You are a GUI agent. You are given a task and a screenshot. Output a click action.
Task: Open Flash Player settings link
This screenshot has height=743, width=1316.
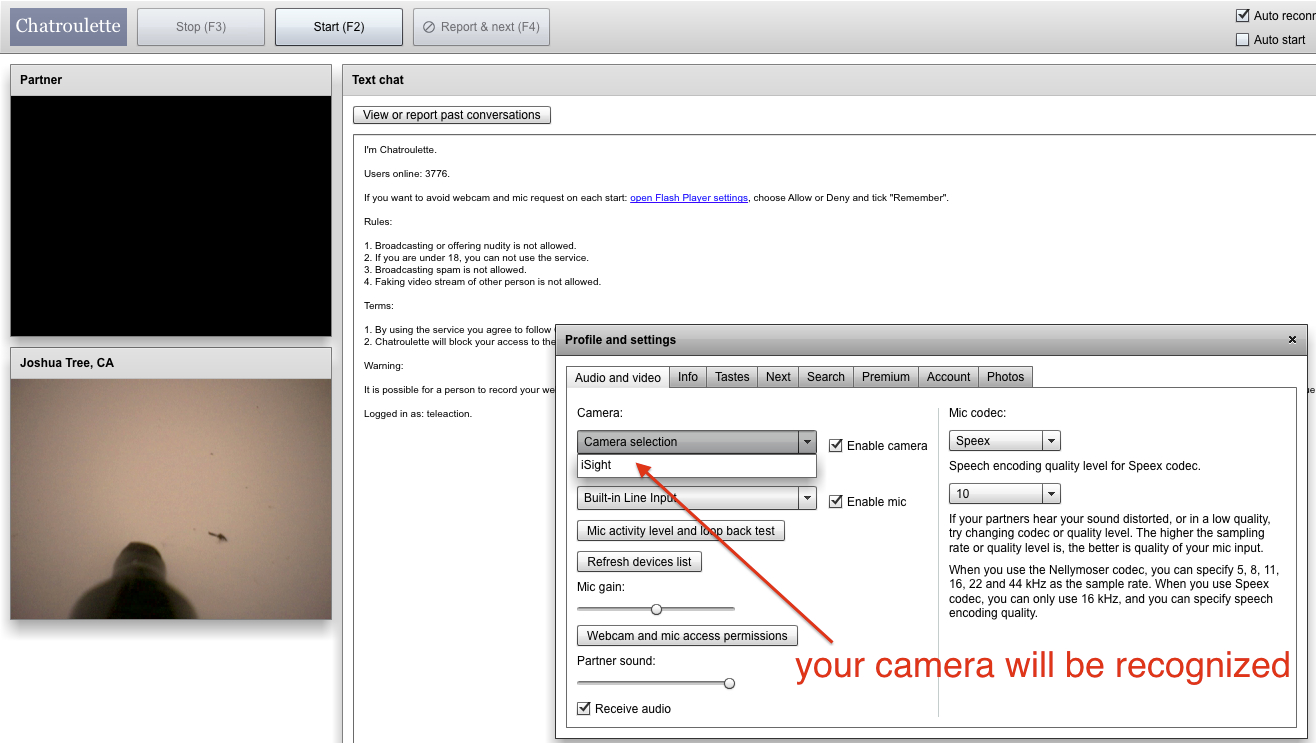pyautogui.click(x=689, y=198)
